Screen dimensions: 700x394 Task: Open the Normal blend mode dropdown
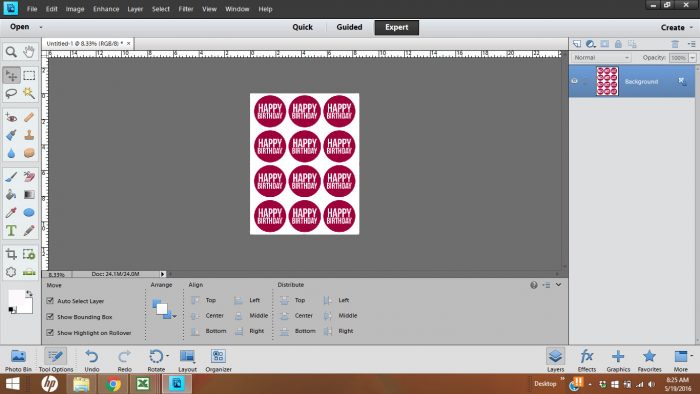coord(601,58)
